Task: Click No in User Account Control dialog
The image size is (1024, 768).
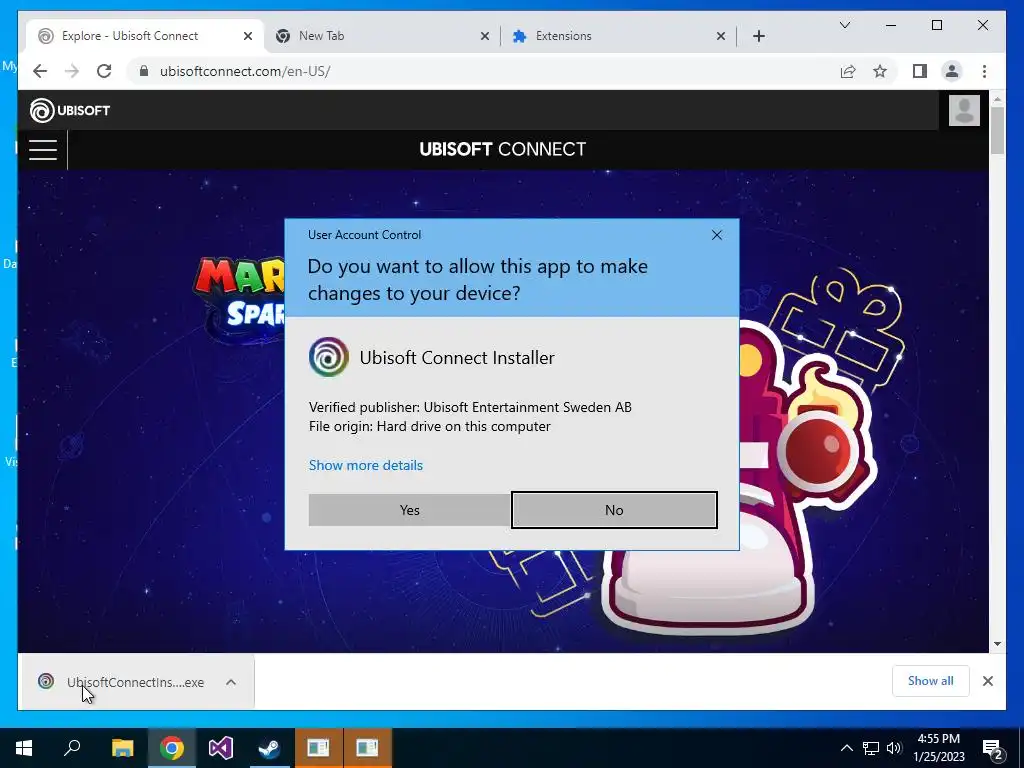Action: click(614, 510)
